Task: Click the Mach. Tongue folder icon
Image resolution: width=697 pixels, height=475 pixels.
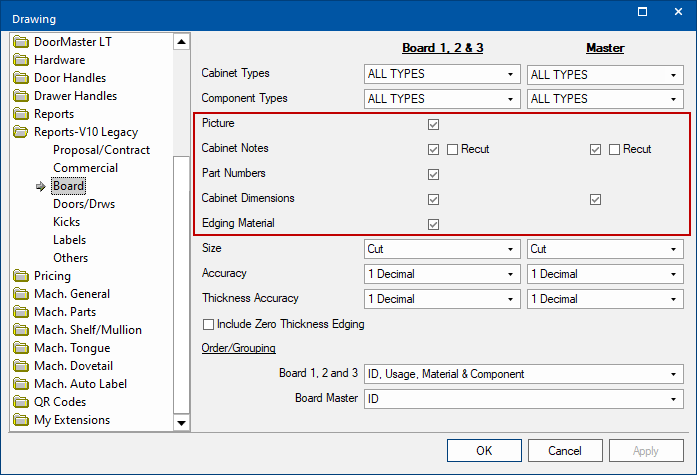Action: click(x=20, y=348)
